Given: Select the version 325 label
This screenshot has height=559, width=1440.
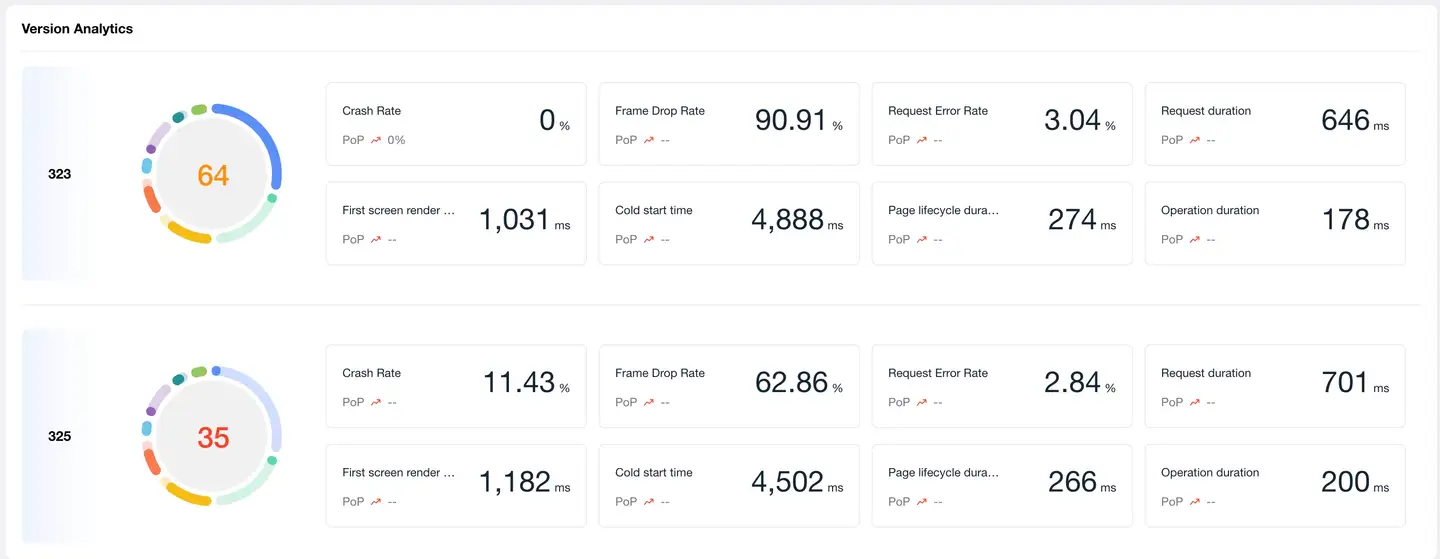Looking at the screenshot, I should click(60, 436).
